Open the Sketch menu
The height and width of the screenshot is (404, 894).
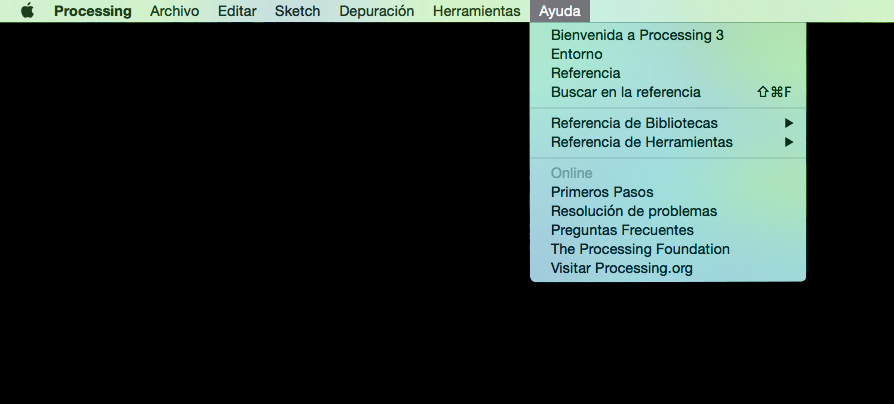point(297,11)
